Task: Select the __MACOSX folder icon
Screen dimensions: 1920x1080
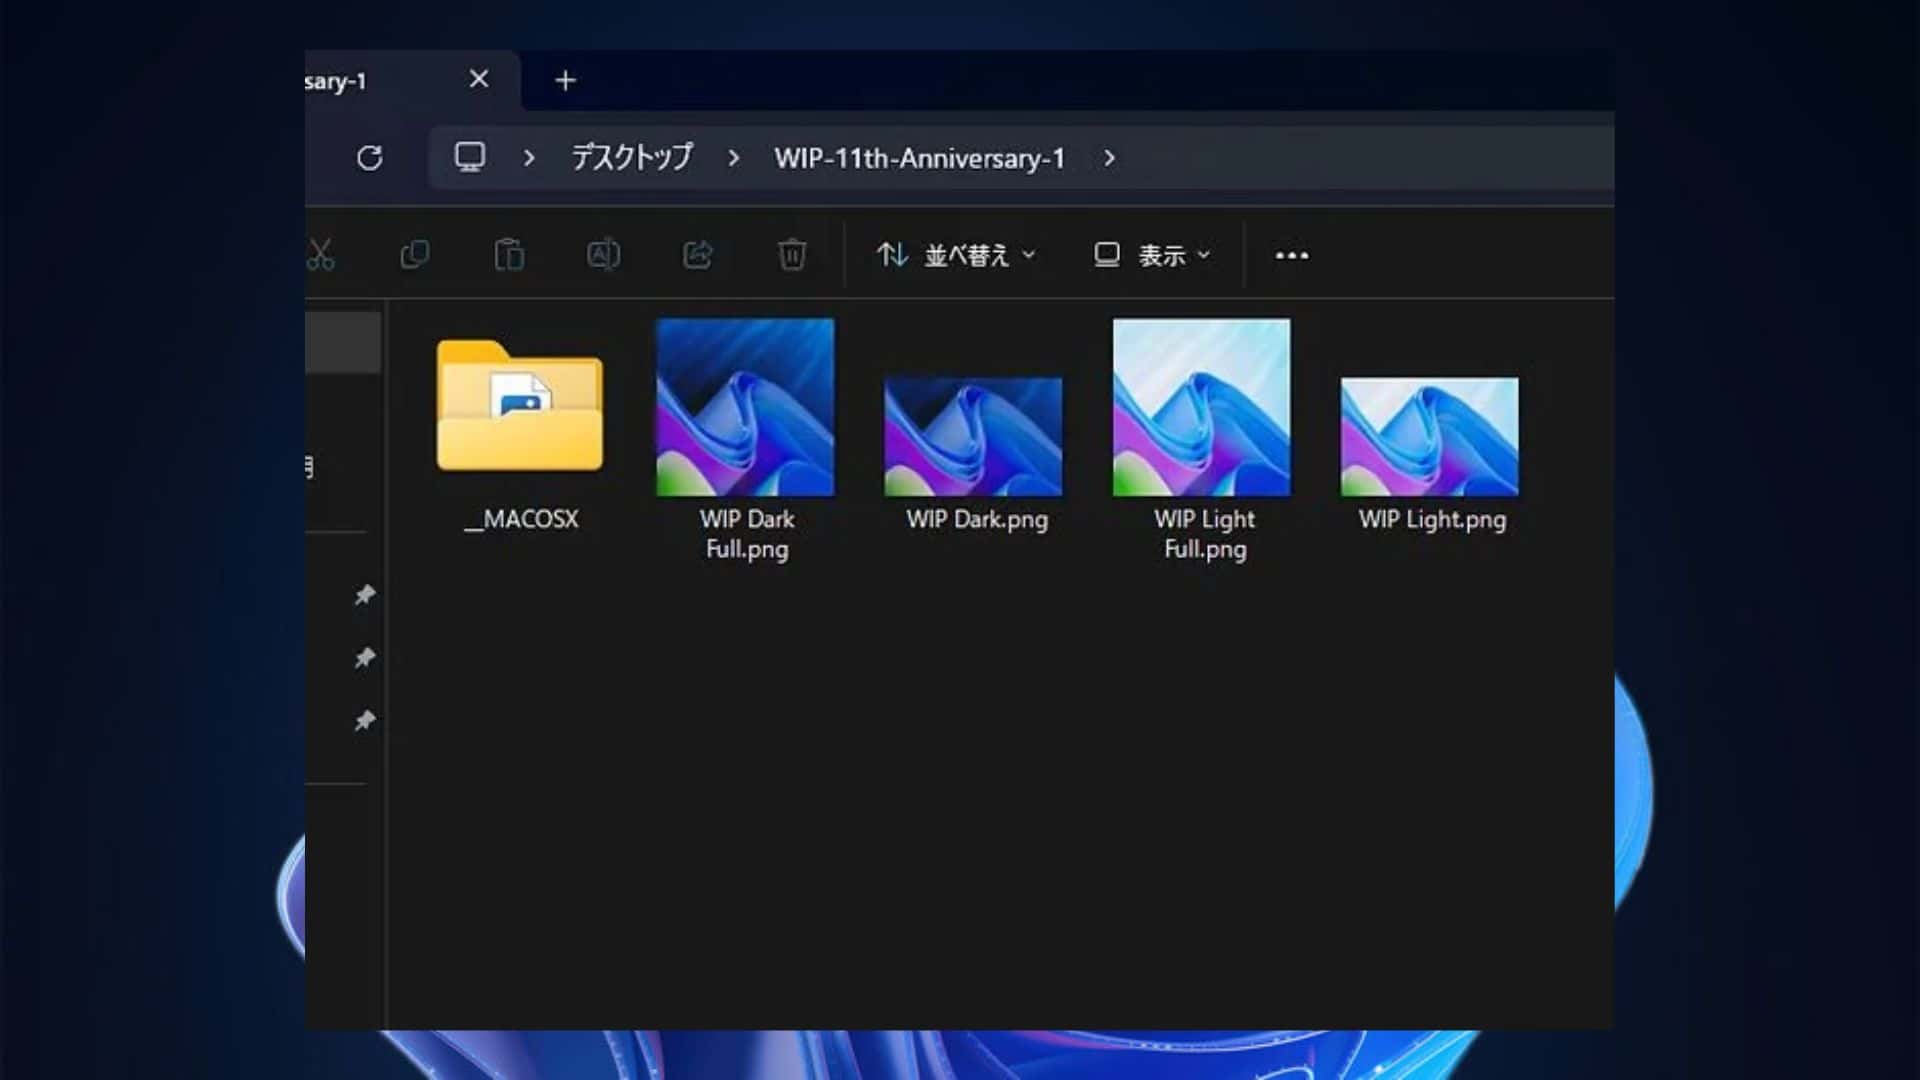Action: point(520,406)
